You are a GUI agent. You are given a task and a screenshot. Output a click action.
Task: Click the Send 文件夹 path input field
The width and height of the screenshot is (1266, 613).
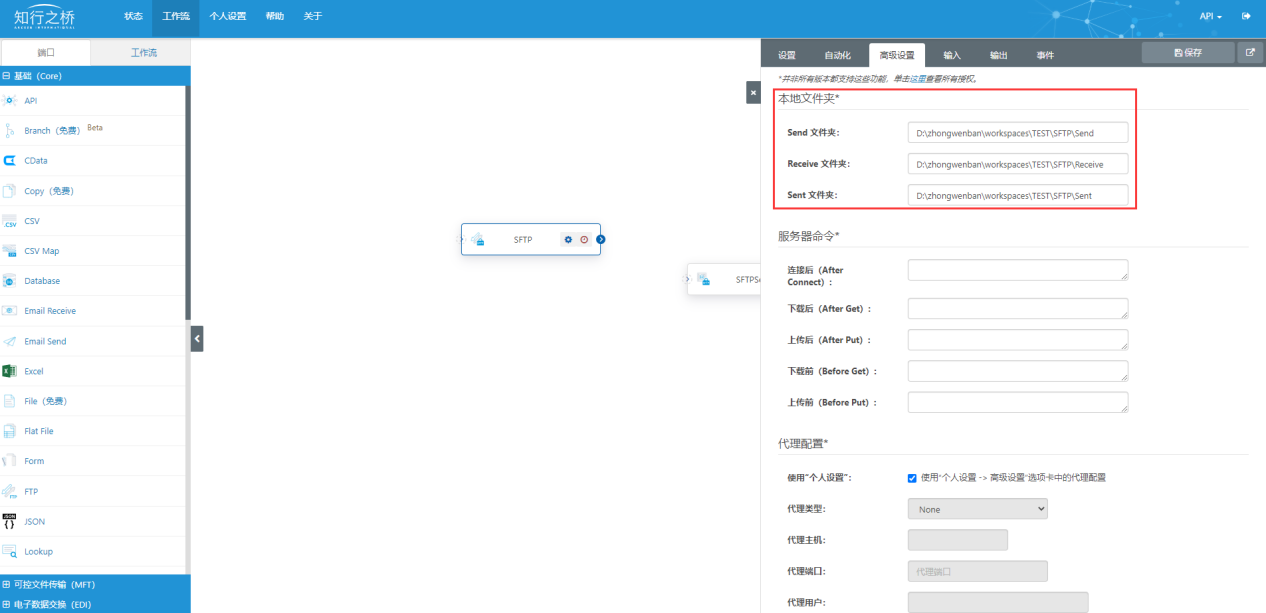(1017, 133)
